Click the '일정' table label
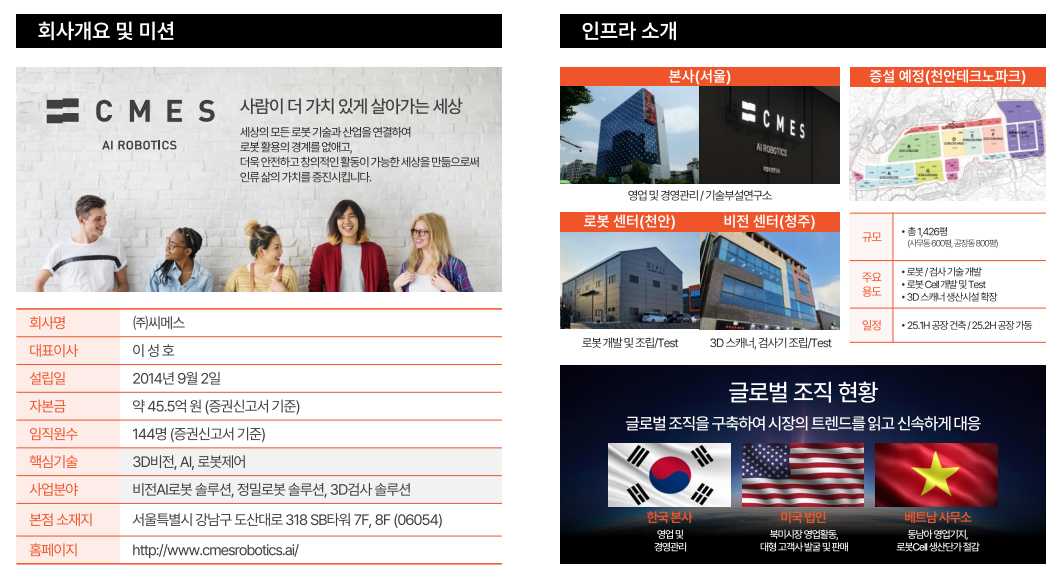Viewport: 1054px width, 573px height. point(872,325)
